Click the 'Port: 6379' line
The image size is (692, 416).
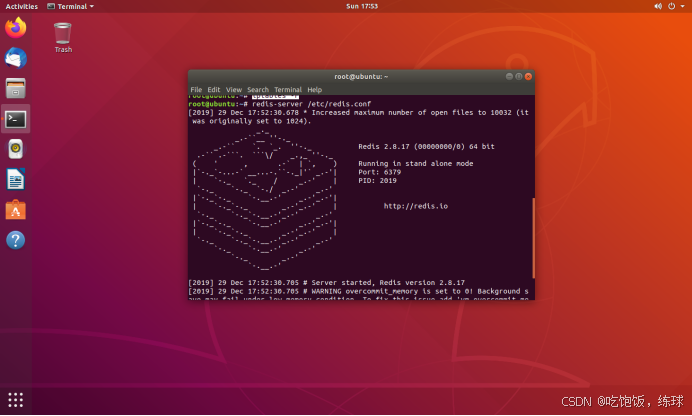[x=380, y=172]
